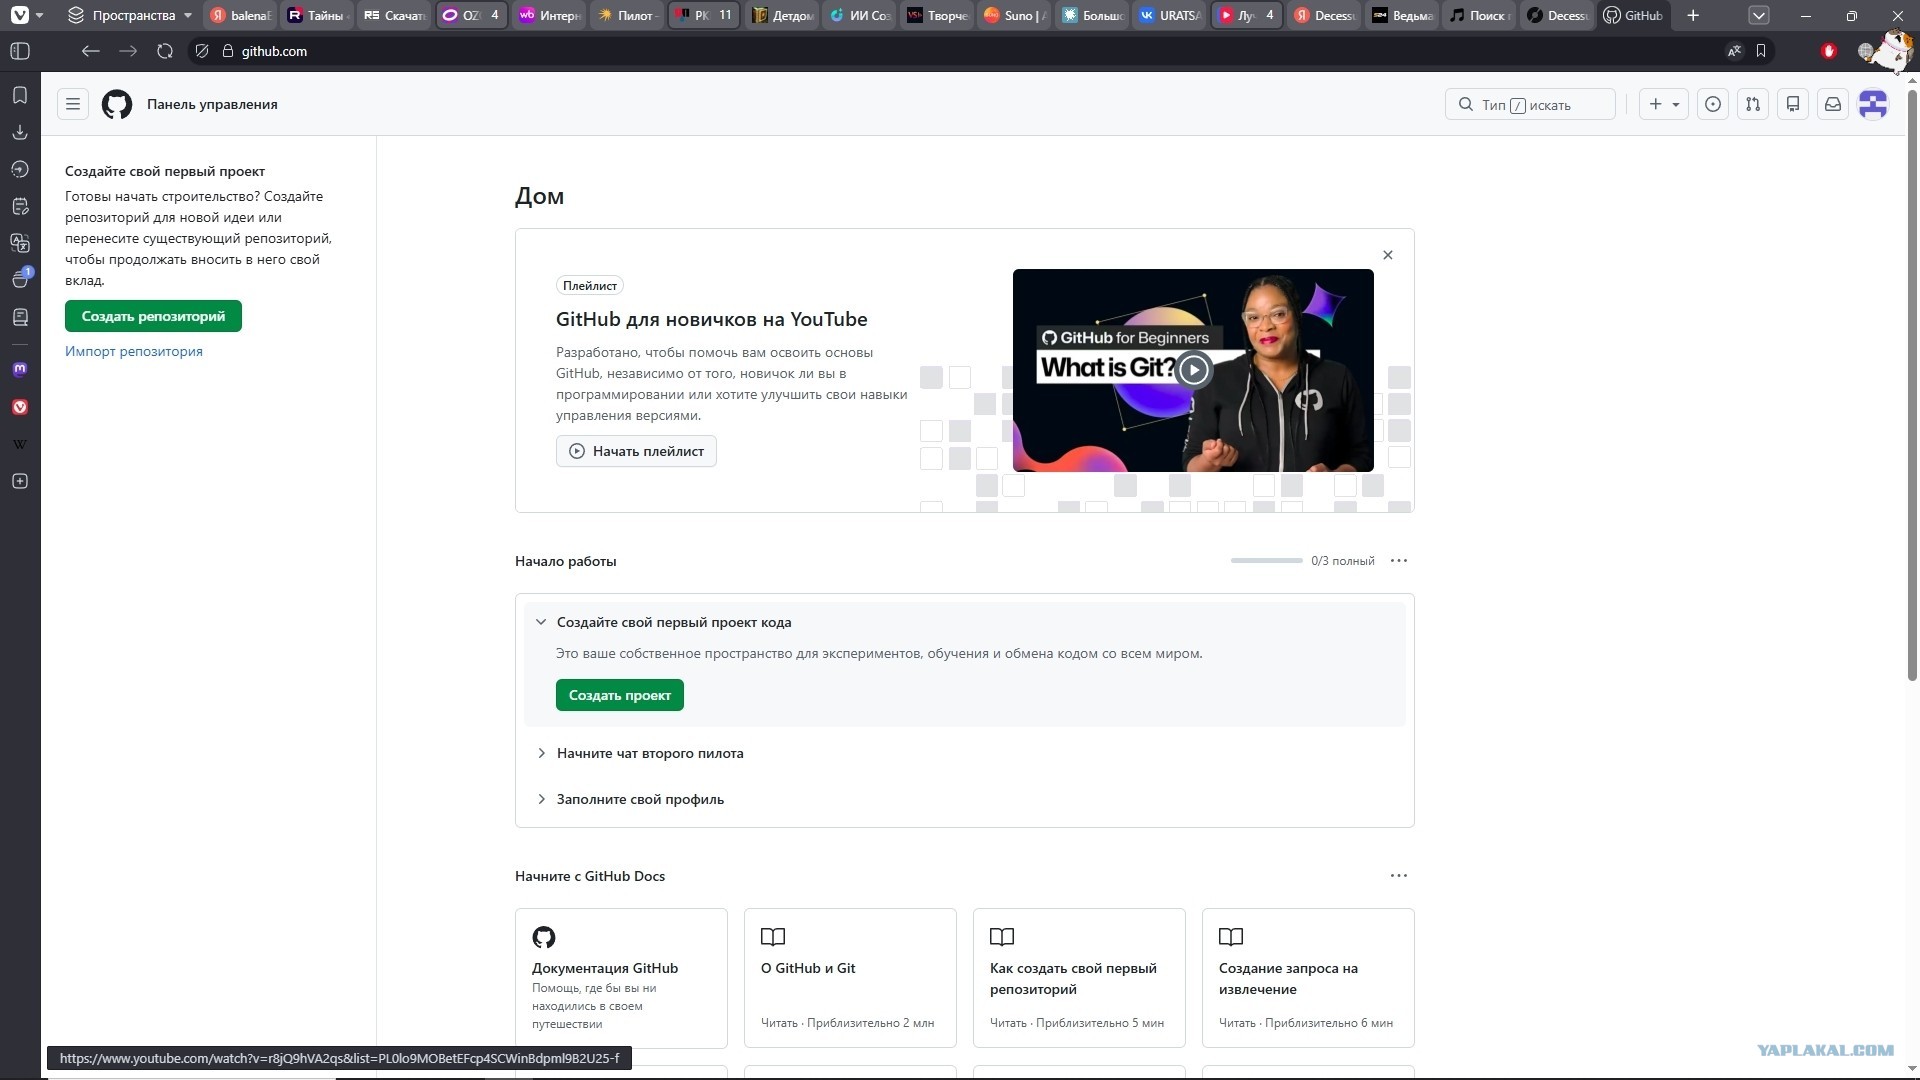Open the Translate side panel
Image resolution: width=1920 pixels, height=1080 pixels.
[x=20, y=243]
